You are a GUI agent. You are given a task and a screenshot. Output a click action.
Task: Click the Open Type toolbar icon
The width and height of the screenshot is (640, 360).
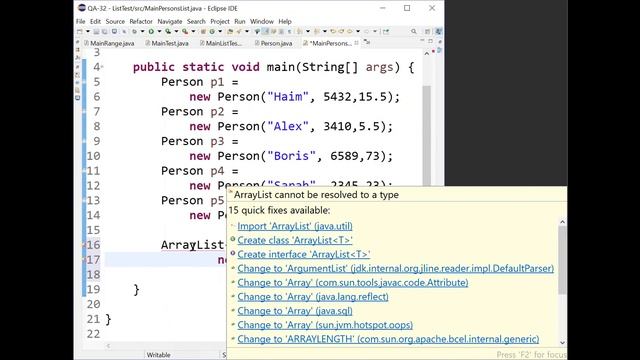(x=230, y=31)
